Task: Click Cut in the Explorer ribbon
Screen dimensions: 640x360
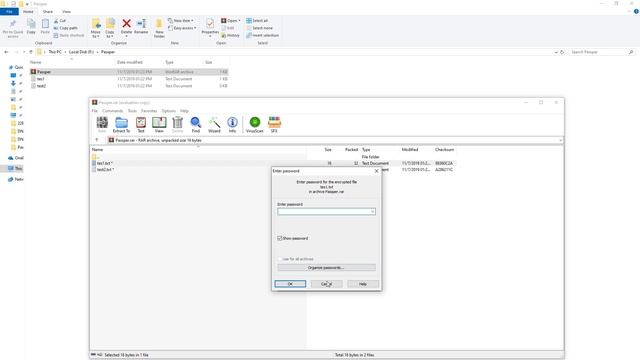Action: point(60,20)
